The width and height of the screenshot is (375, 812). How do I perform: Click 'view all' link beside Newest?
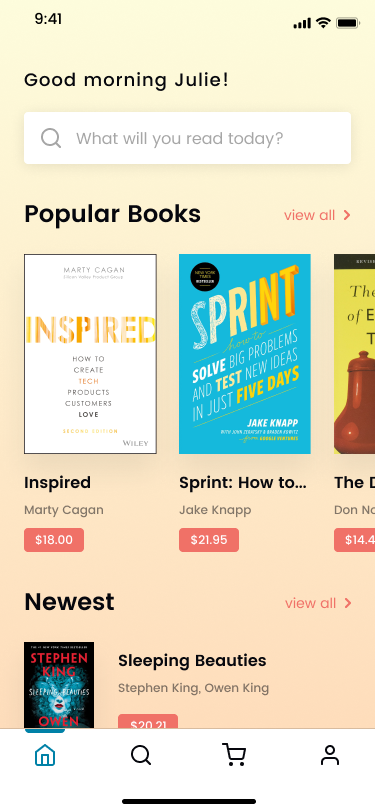(310, 603)
